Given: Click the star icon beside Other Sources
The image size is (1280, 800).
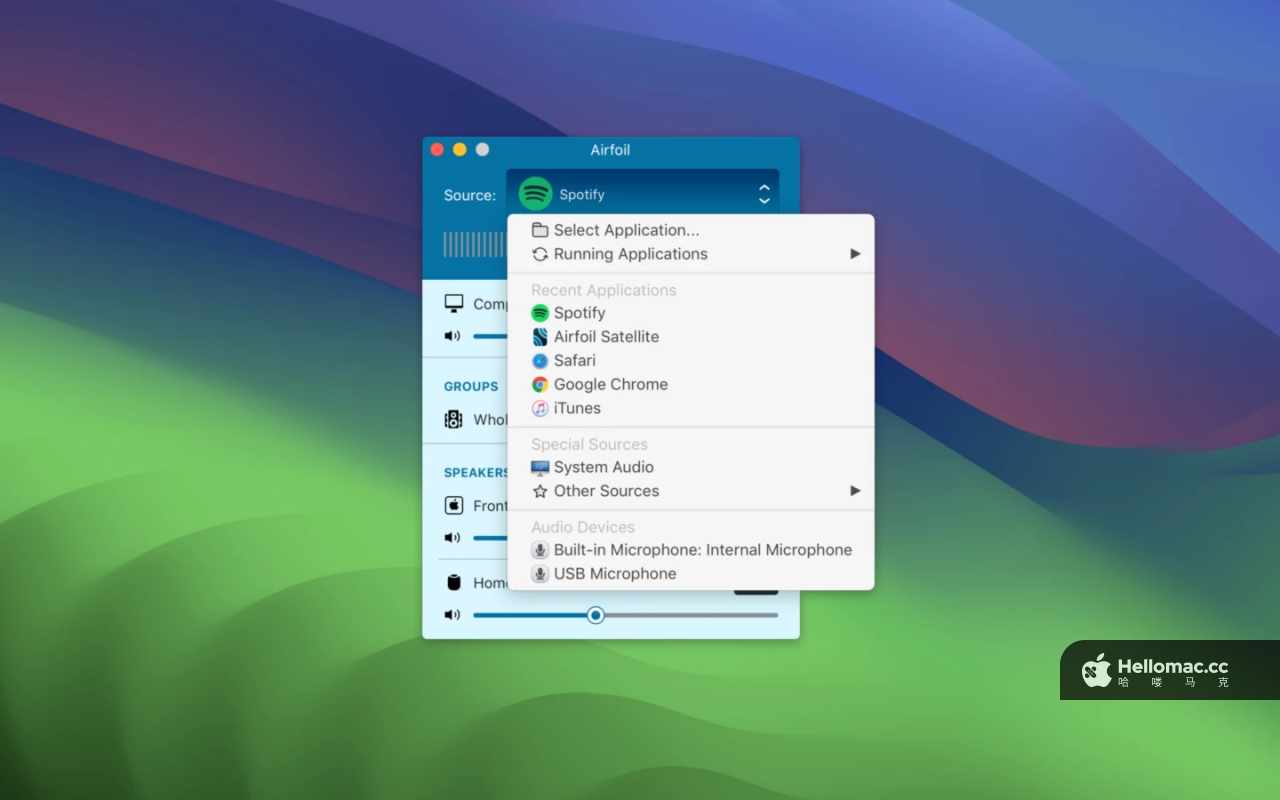Looking at the screenshot, I should (540, 491).
